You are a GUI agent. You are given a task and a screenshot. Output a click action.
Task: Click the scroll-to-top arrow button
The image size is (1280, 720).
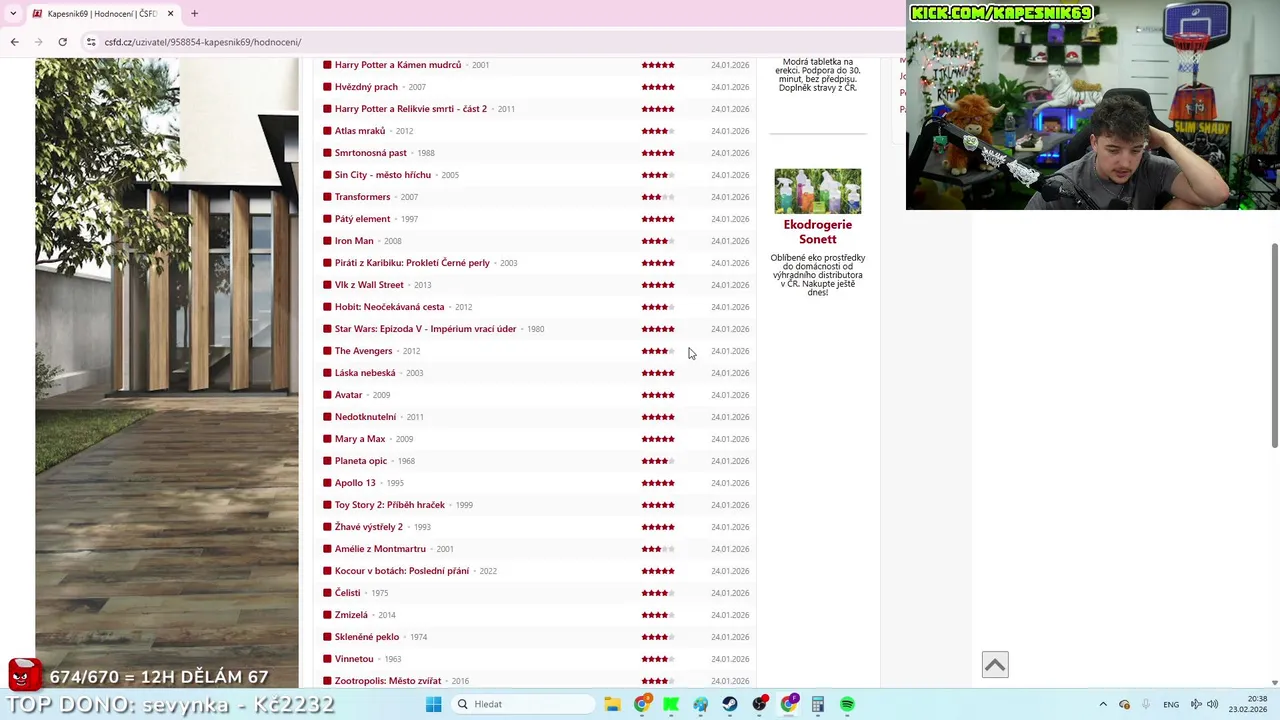point(995,664)
